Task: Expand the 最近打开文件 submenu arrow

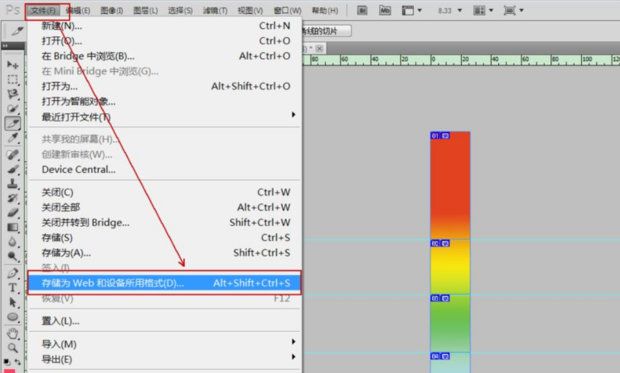Action: tap(293, 115)
